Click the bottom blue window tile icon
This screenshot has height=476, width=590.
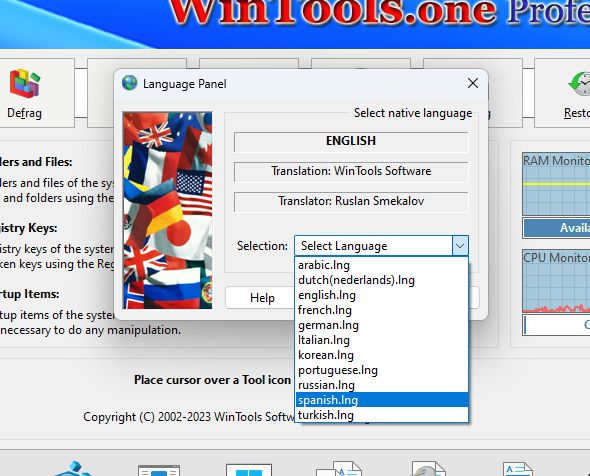pyautogui.click(x=249, y=470)
